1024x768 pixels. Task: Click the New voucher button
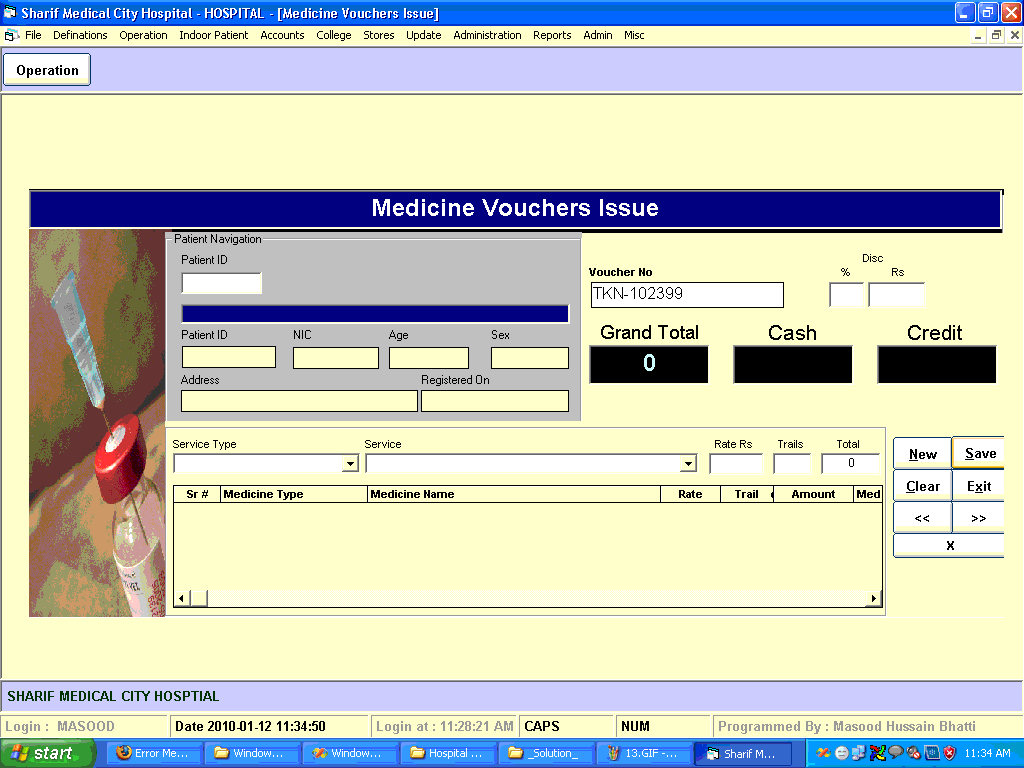(922, 454)
